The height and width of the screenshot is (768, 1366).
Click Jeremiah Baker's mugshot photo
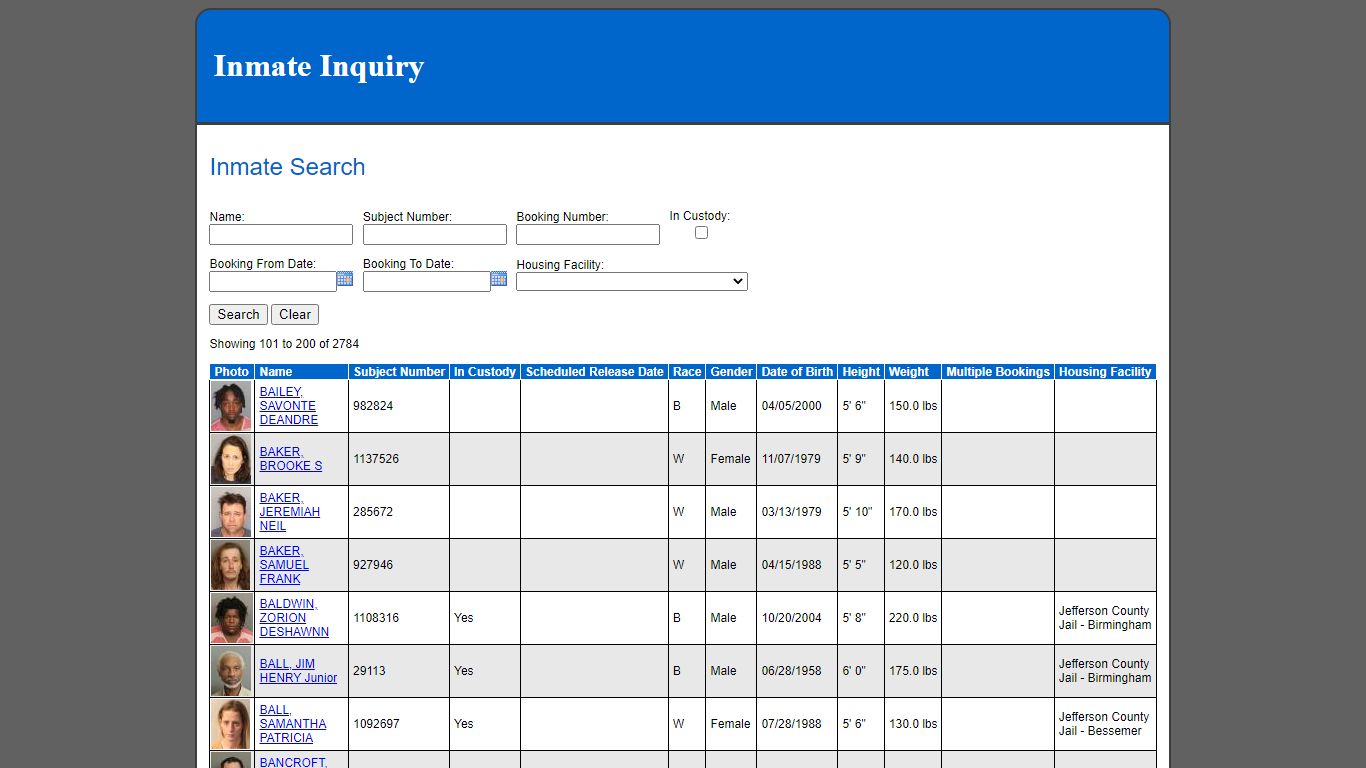231,512
